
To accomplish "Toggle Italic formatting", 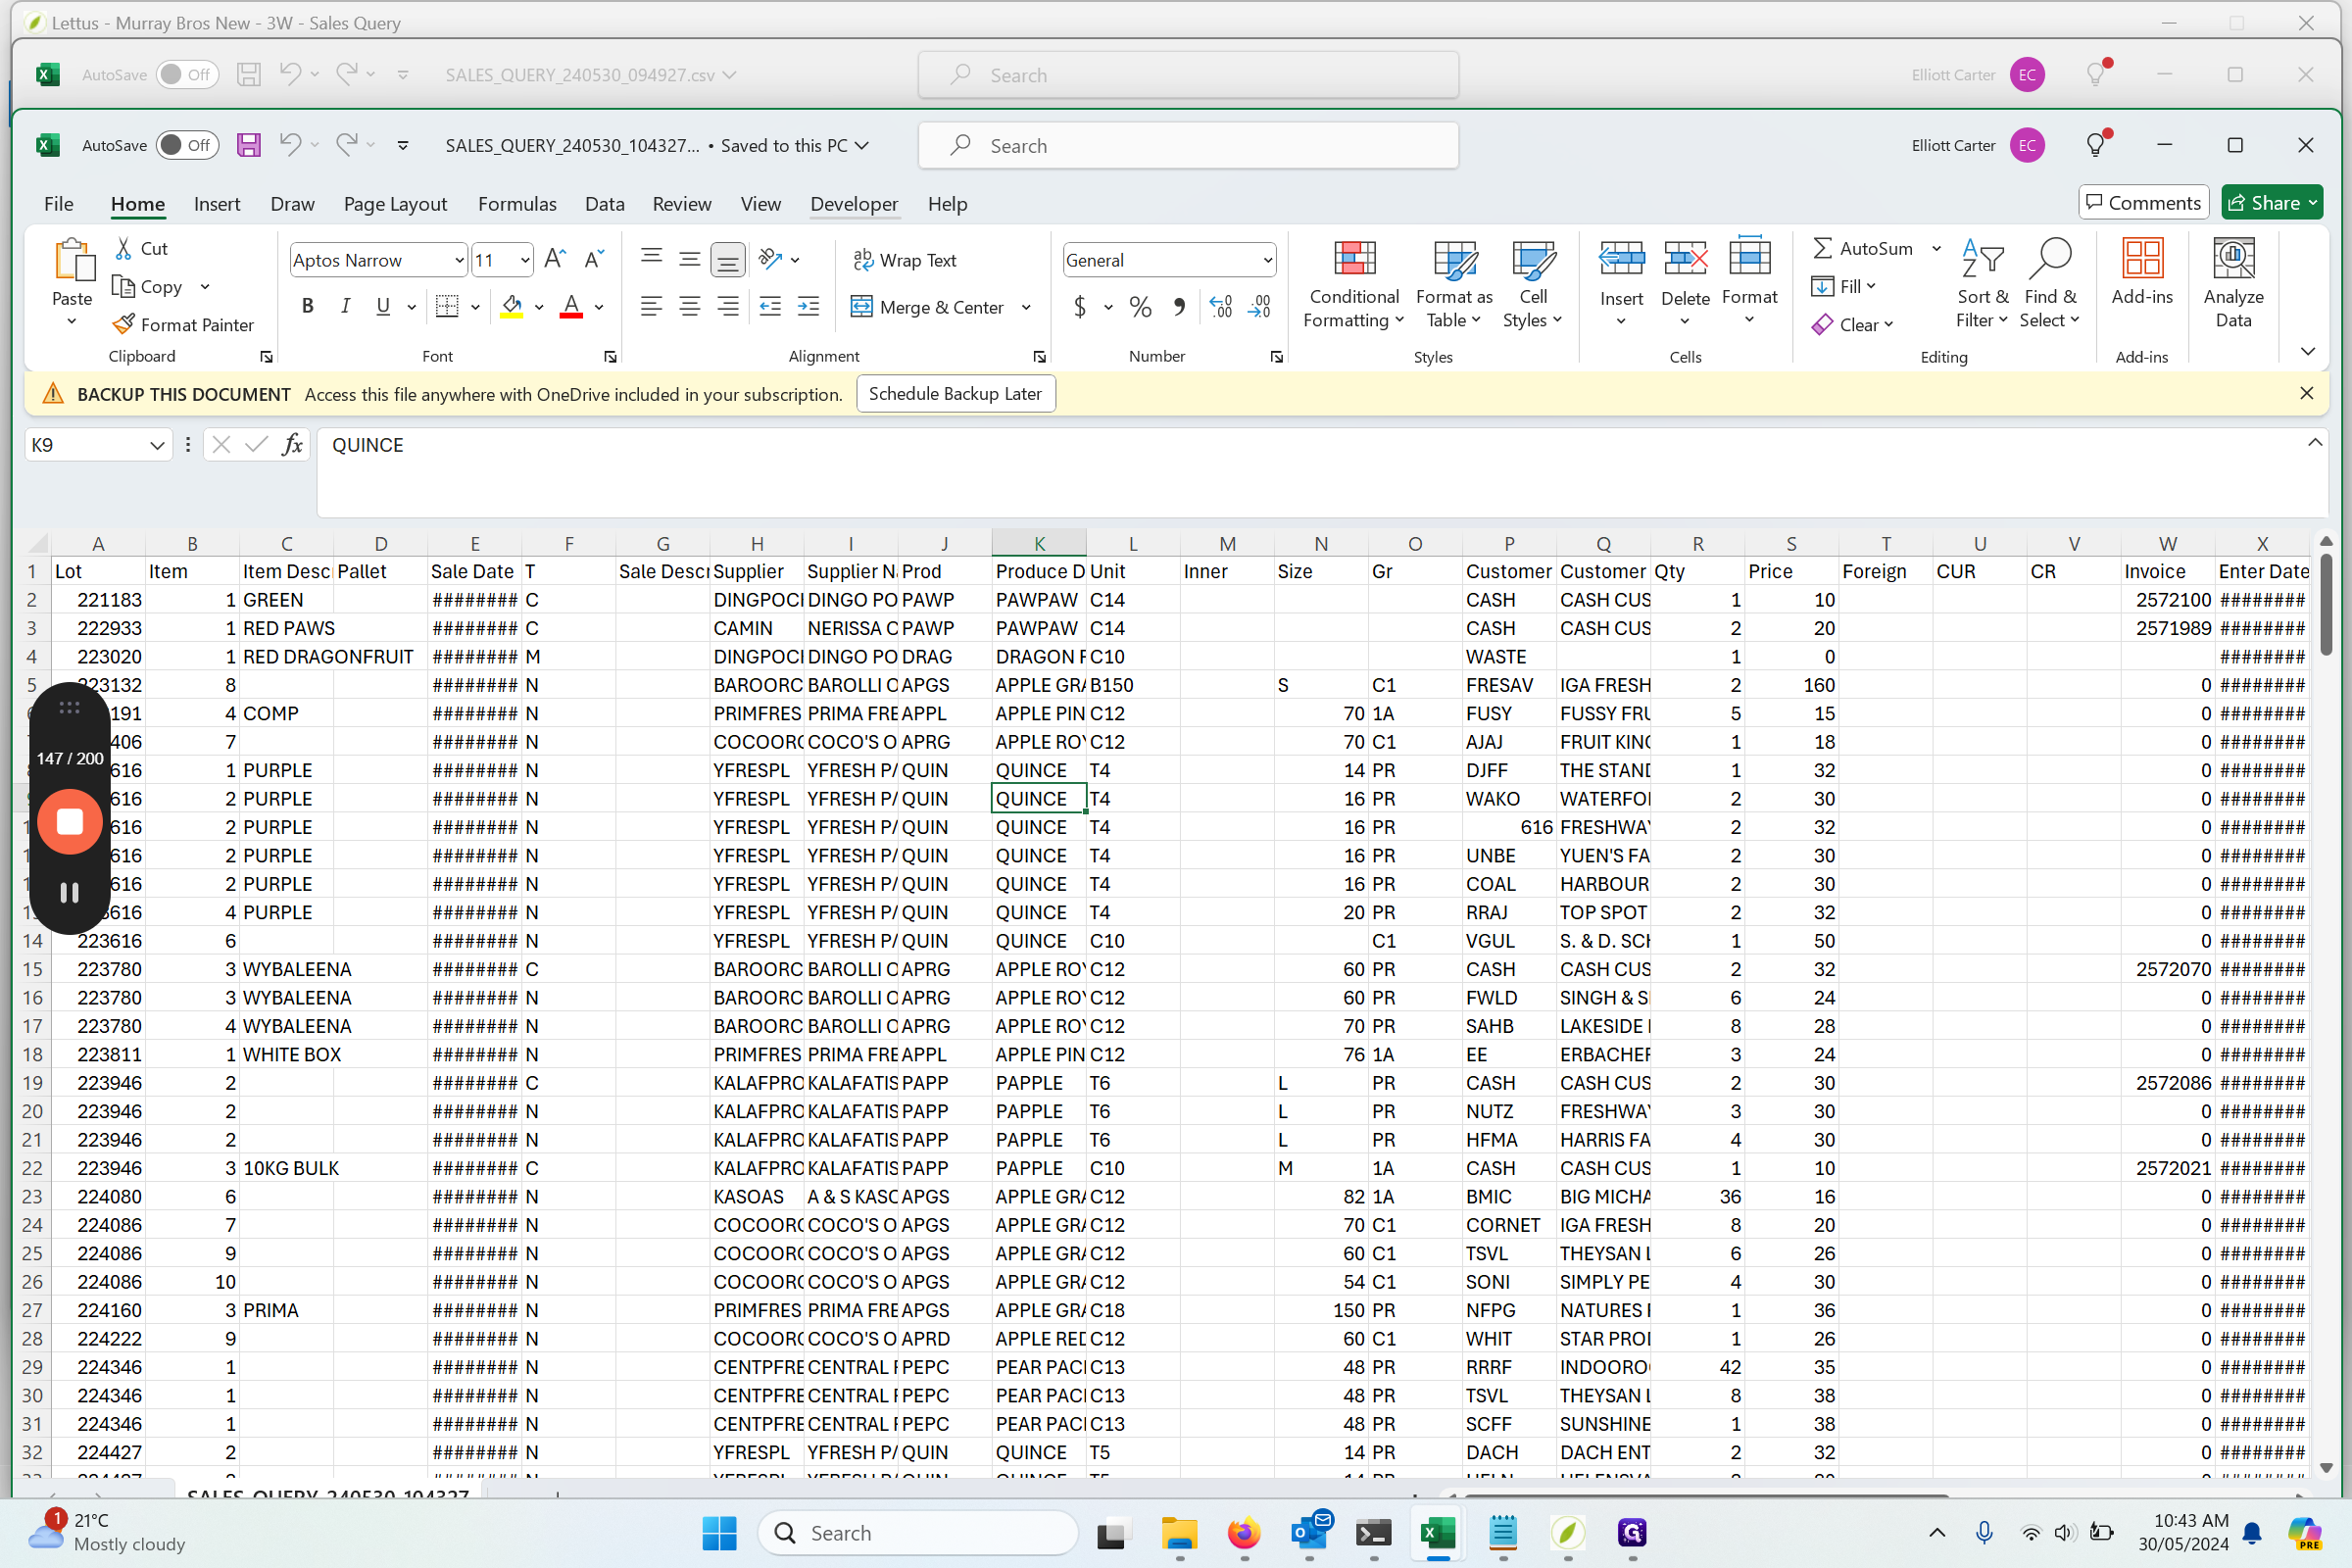I will click(x=345, y=307).
